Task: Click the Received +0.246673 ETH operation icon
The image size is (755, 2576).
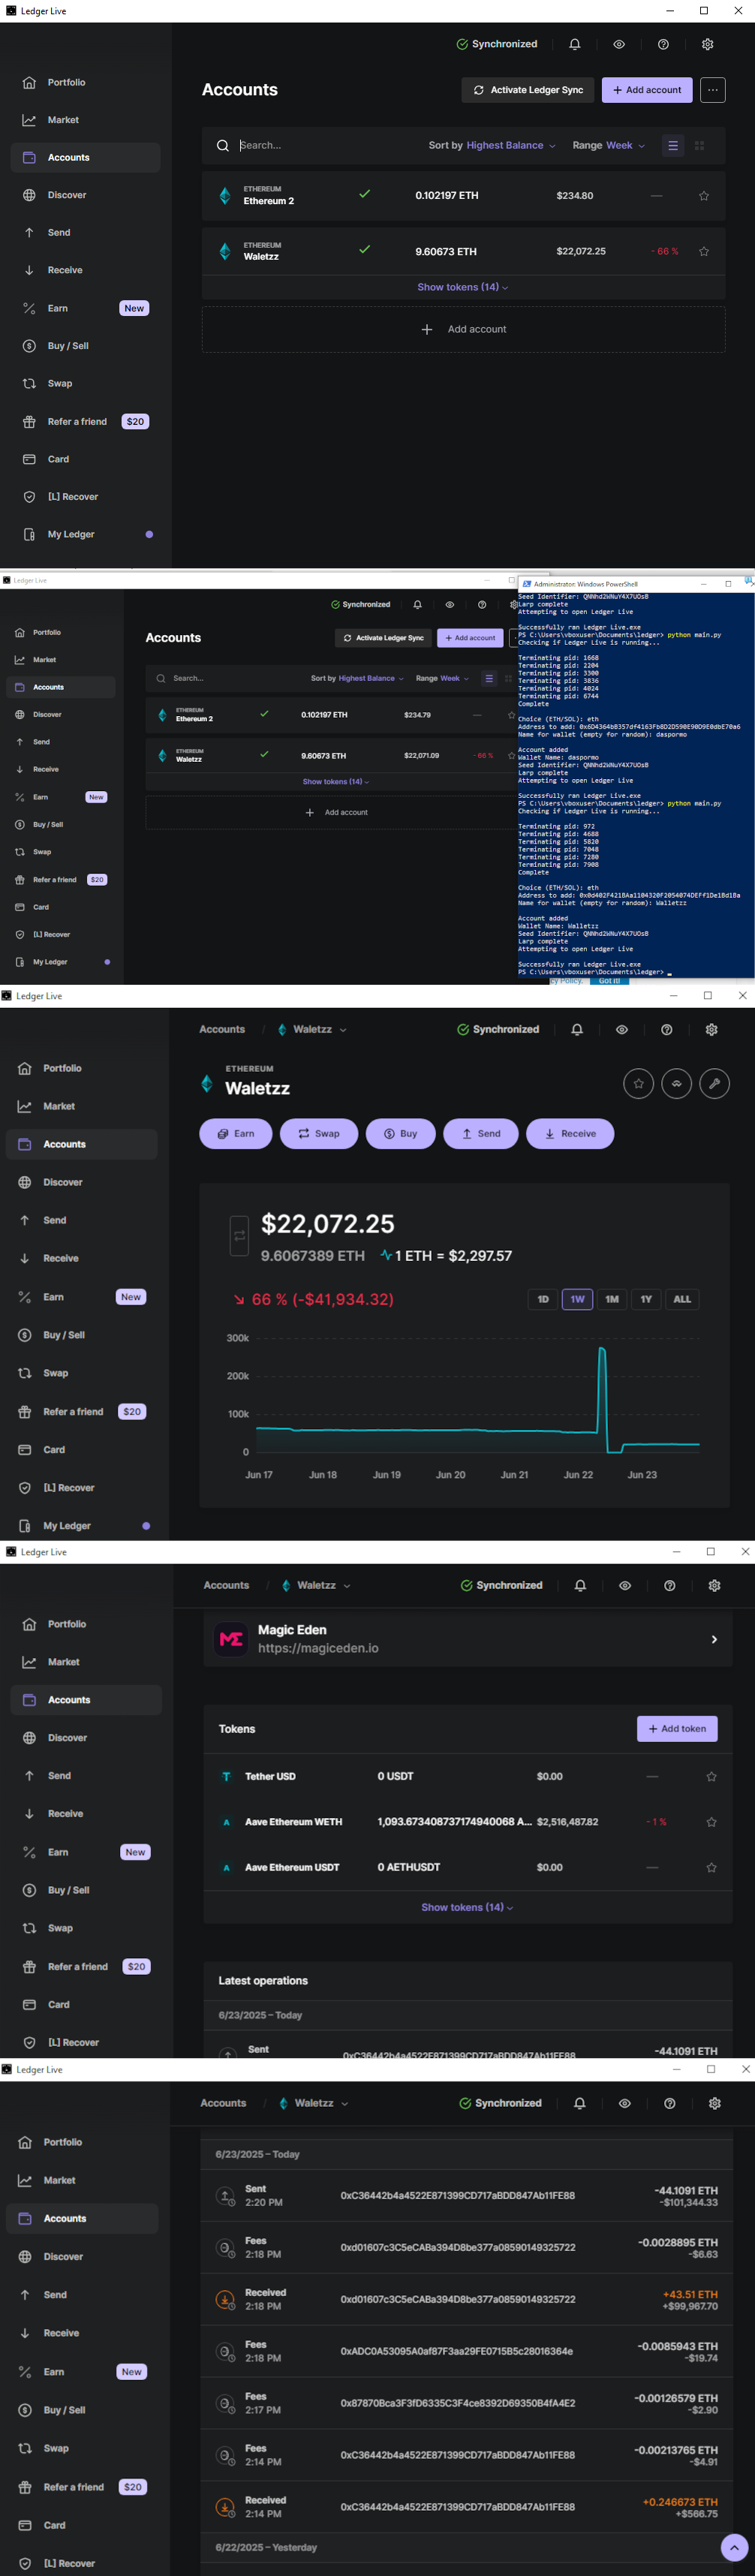Action: pos(225,2507)
